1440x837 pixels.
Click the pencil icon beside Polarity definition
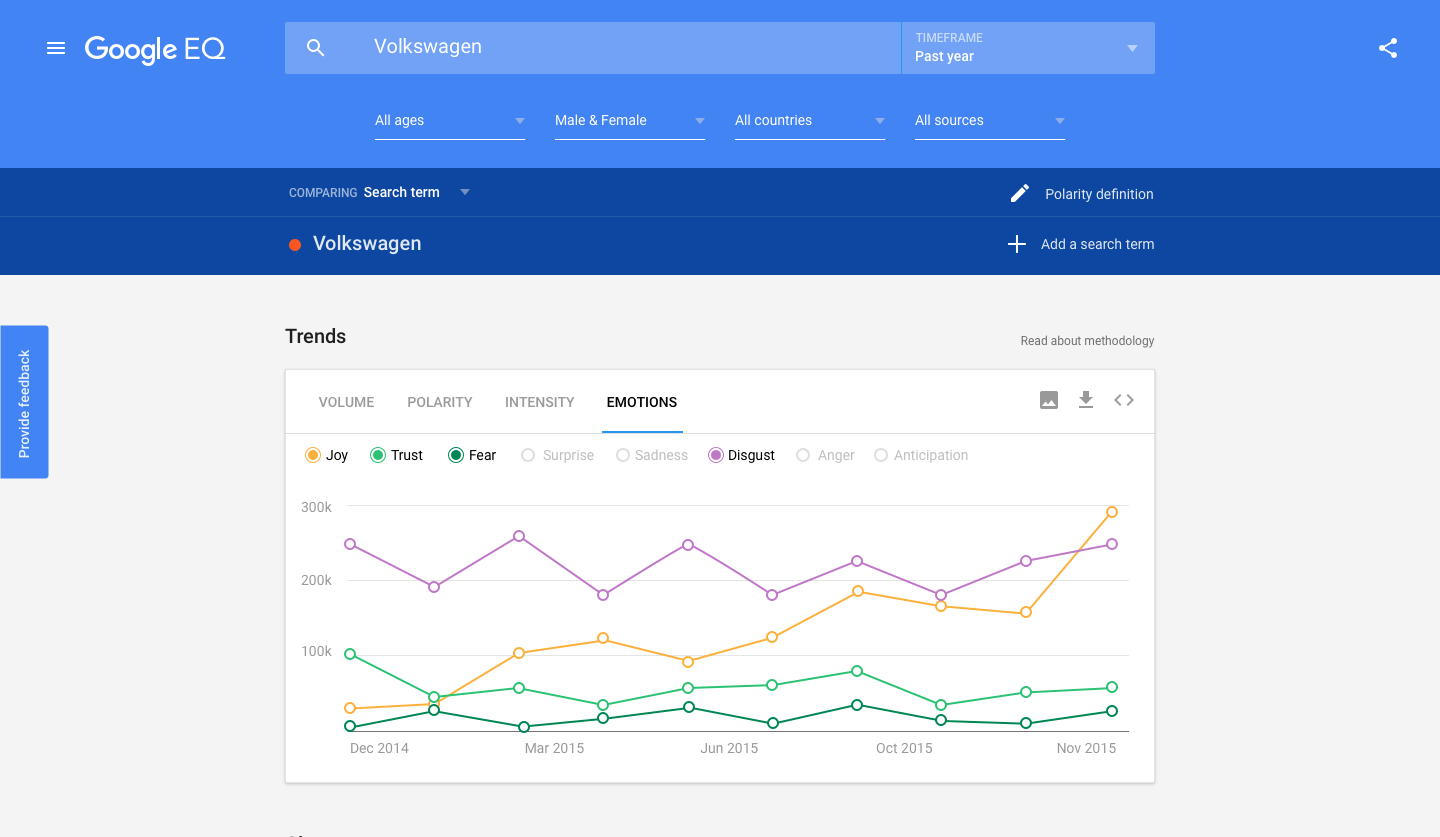[x=1019, y=193]
